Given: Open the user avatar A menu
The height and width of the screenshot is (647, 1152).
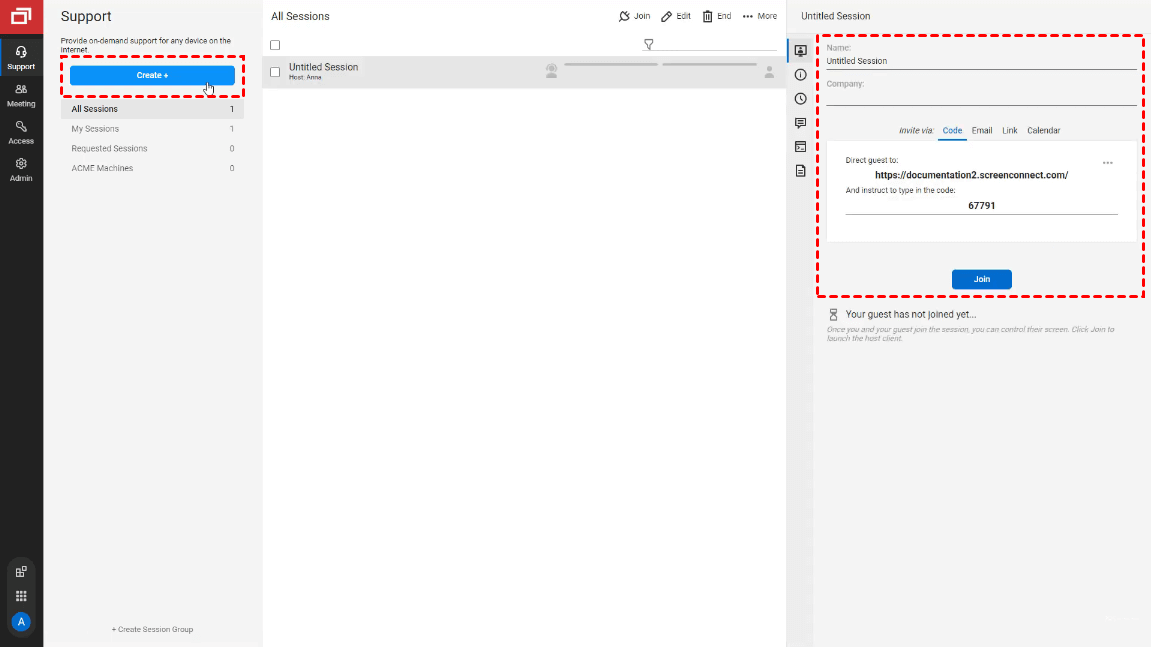Looking at the screenshot, I should tap(21, 622).
